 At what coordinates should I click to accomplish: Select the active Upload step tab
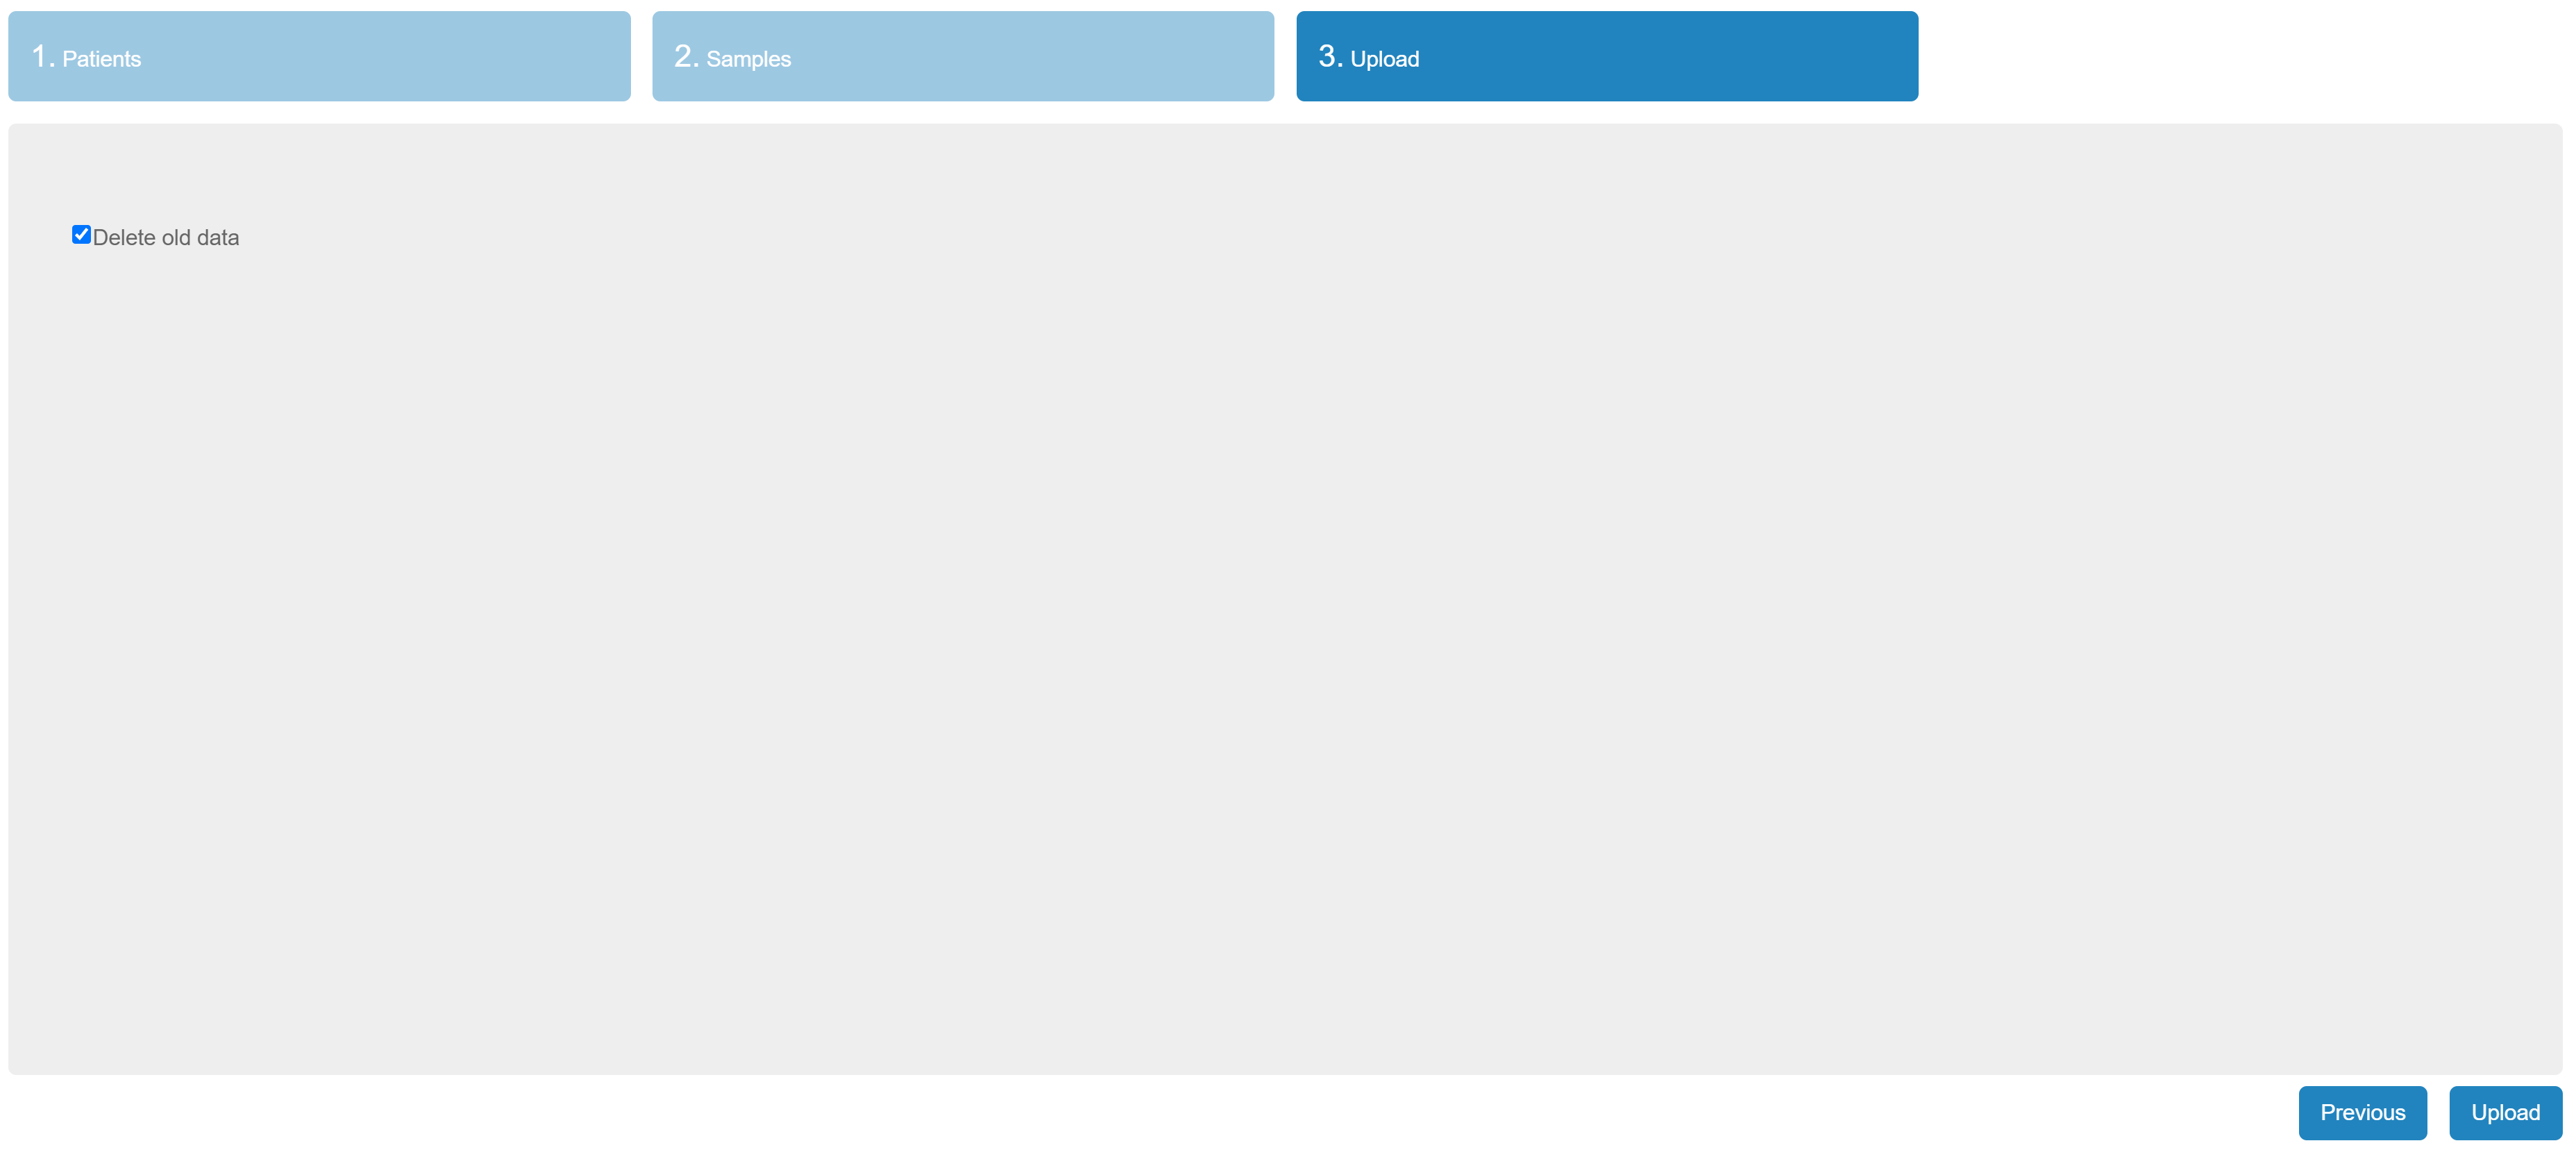tap(1606, 56)
